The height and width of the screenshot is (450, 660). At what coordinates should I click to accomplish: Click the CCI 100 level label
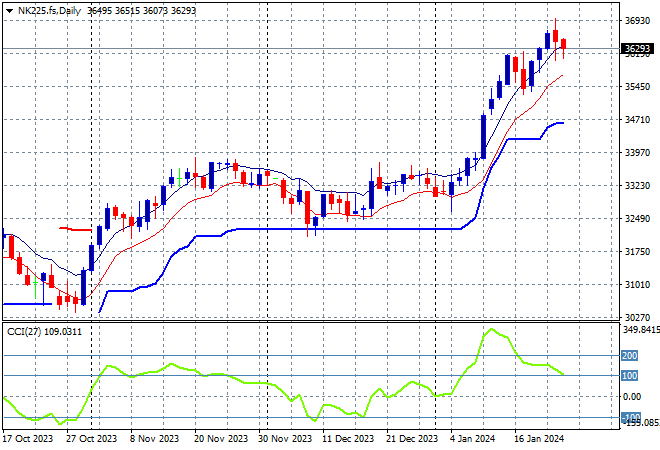pyautogui.click(x=630, y=375)
